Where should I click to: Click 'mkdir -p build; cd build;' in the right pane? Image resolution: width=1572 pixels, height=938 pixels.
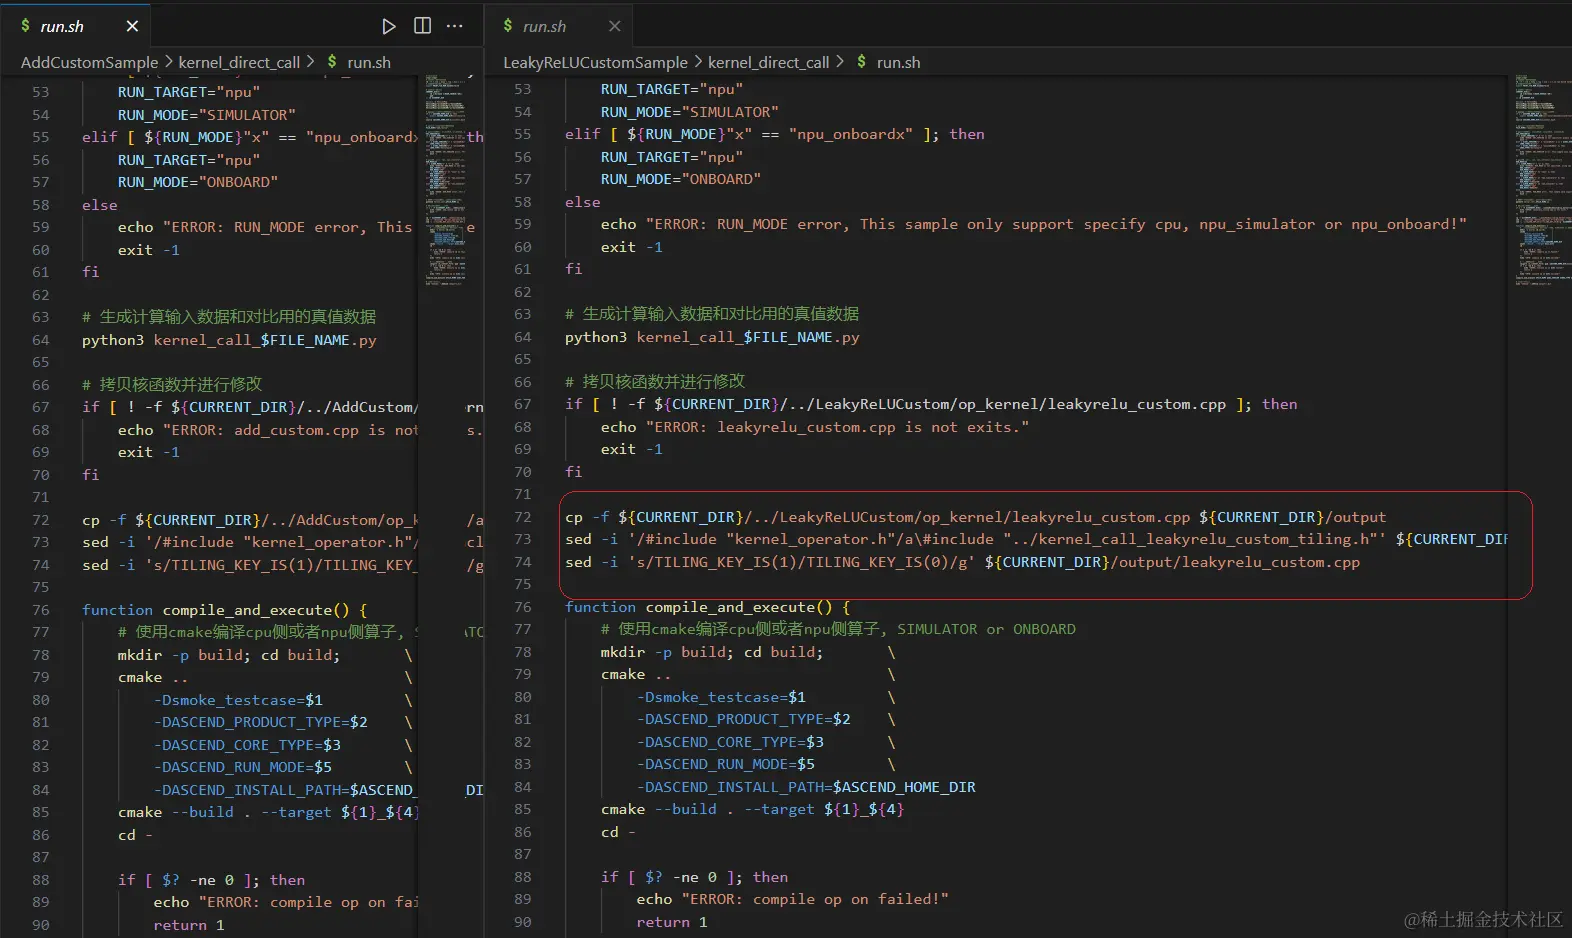[711, 652]
